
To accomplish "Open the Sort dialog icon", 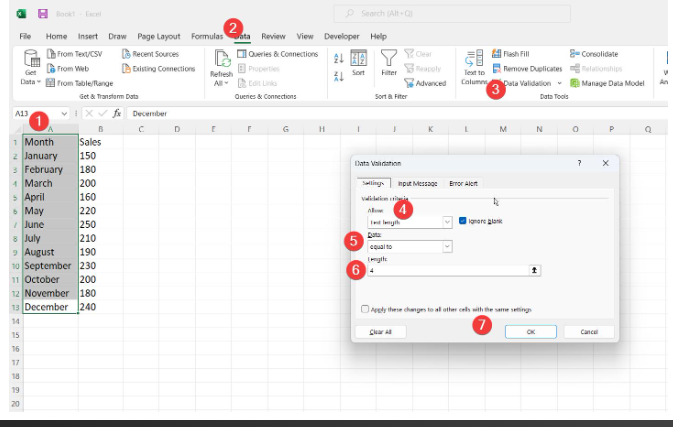I will click(358, 58).
